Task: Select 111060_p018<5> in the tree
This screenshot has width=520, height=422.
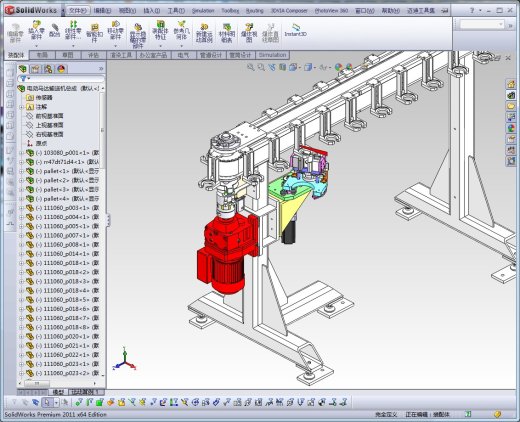Action: click(x=63, y=300)
